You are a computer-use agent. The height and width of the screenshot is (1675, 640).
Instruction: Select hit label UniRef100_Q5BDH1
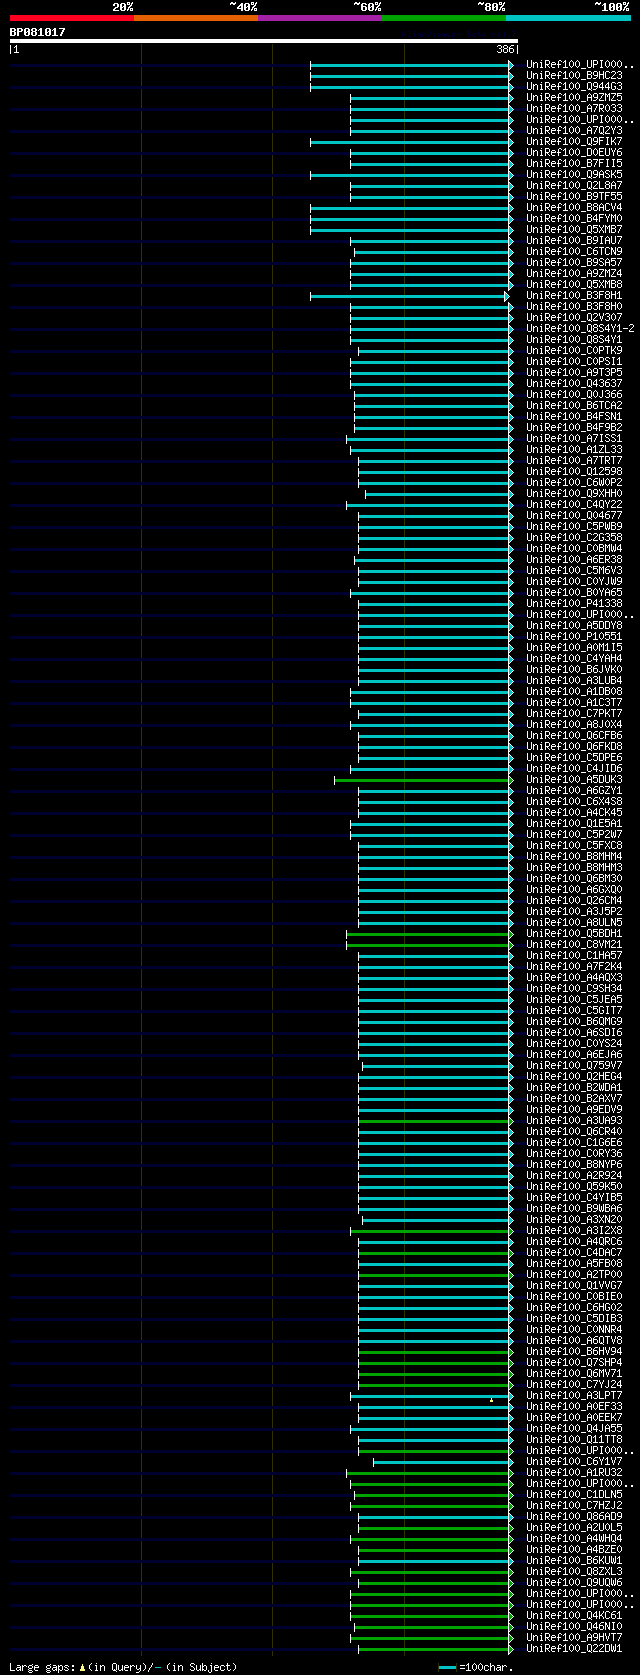pyautogui.click(x=574, y=933)
